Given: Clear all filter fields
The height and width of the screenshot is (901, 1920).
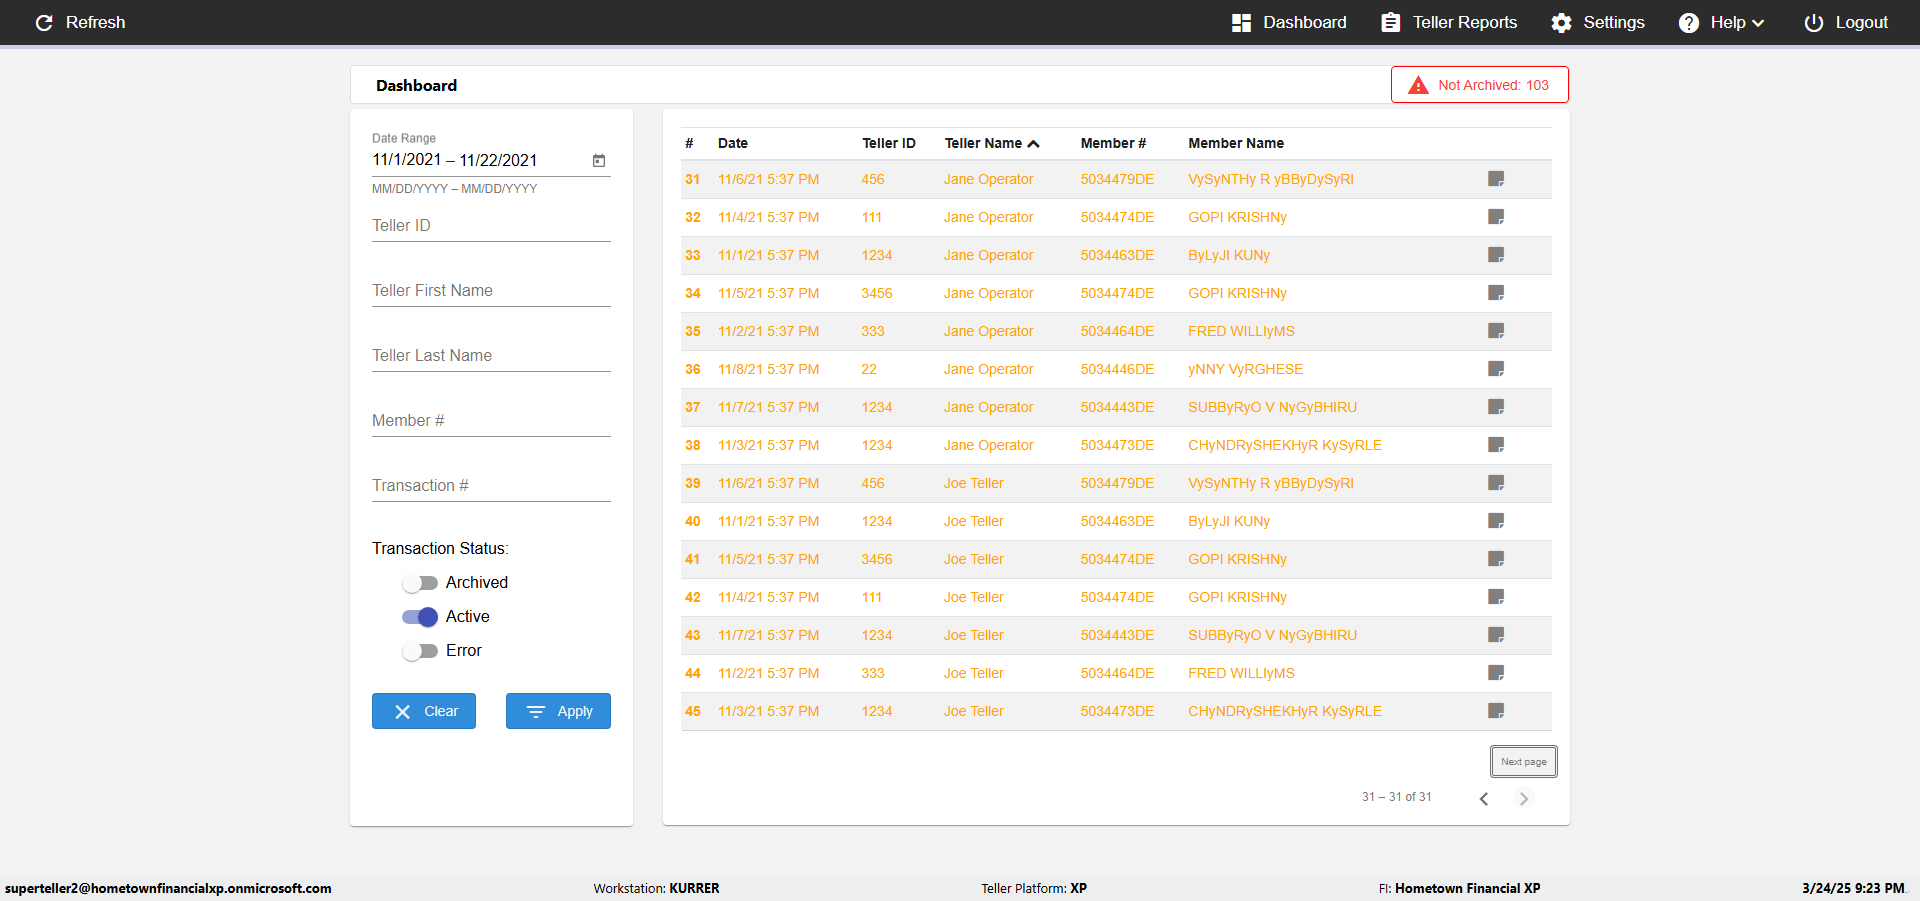Looking at the screenshot, I should coord(424,711).
